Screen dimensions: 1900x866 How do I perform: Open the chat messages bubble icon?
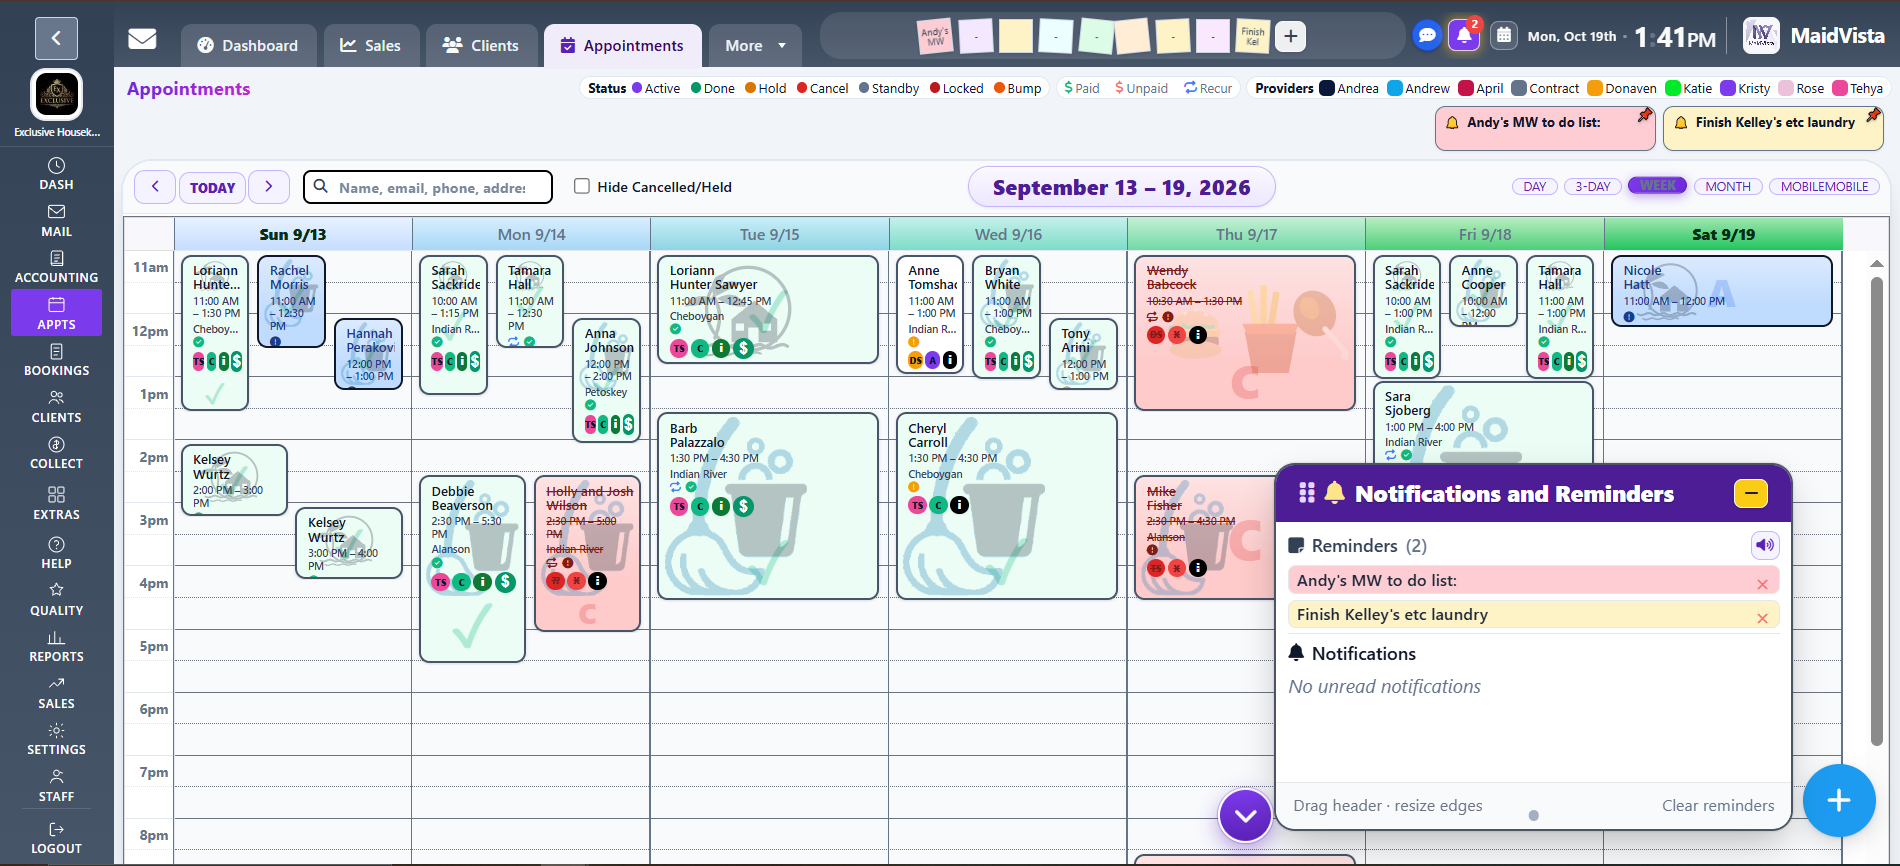1427,36
